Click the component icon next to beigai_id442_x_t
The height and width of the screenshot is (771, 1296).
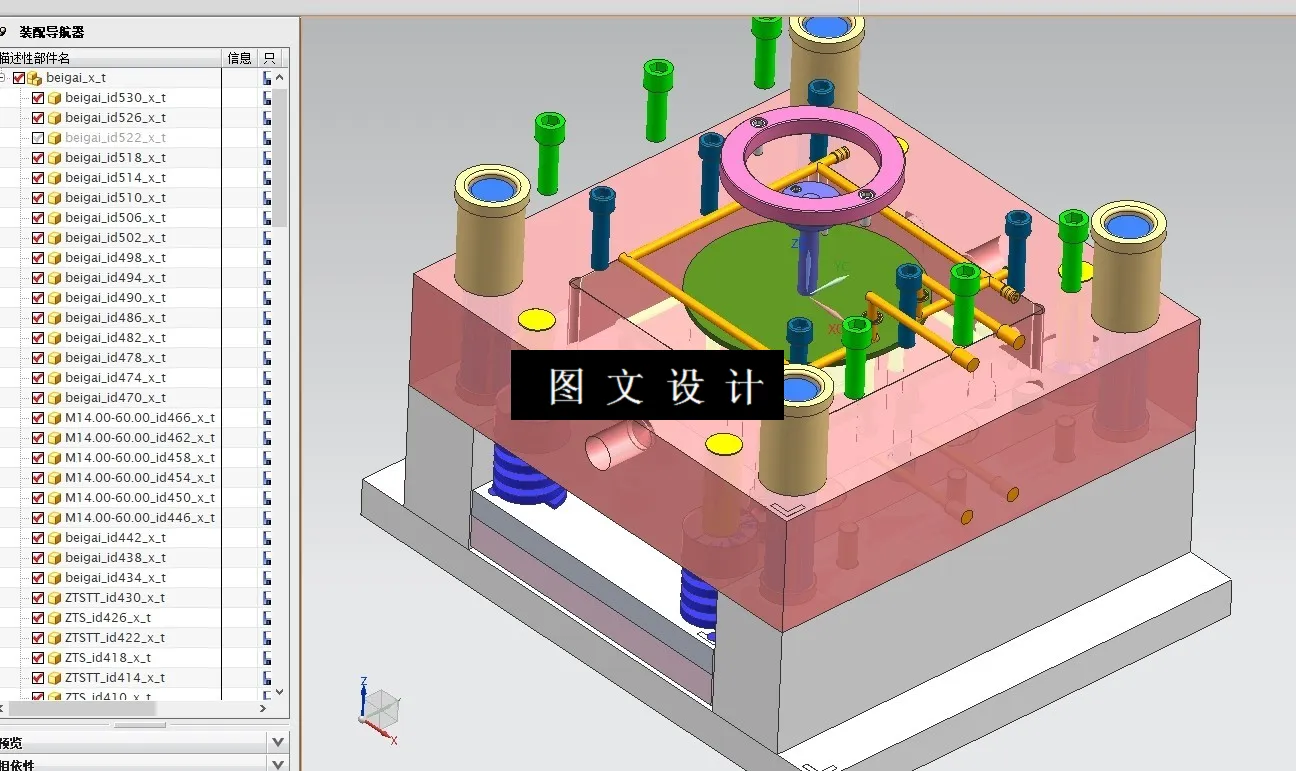coord(55,537)
